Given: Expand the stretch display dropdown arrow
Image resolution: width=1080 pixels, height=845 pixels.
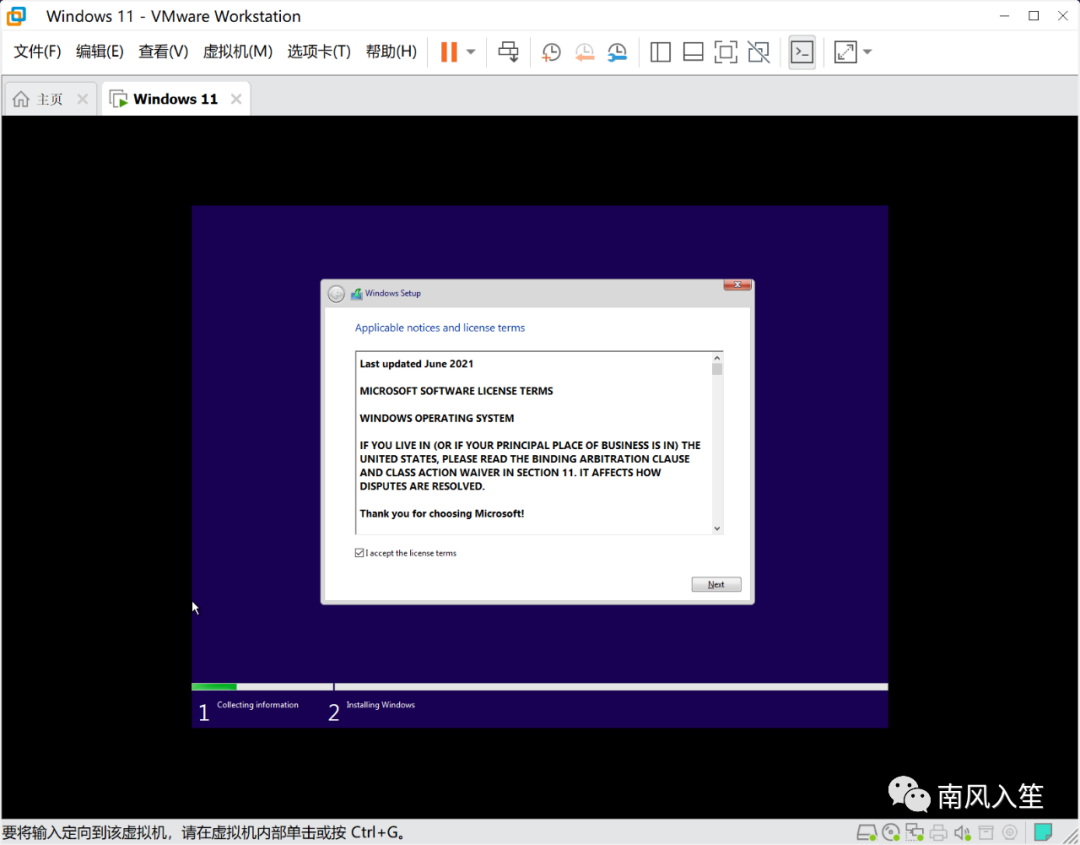Looking at the screenshot, I should (867, 52).
